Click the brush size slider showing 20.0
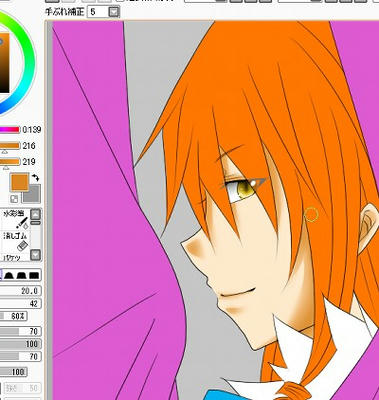The width and height of the screenshot is (379, 400). [x=21, y=291]
